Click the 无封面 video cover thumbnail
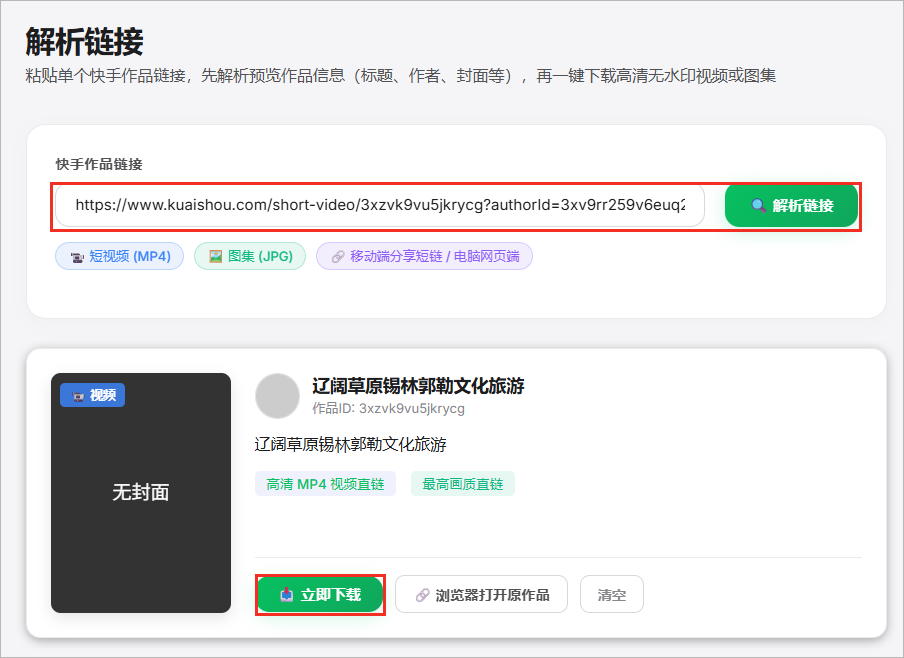 [141, 493]
